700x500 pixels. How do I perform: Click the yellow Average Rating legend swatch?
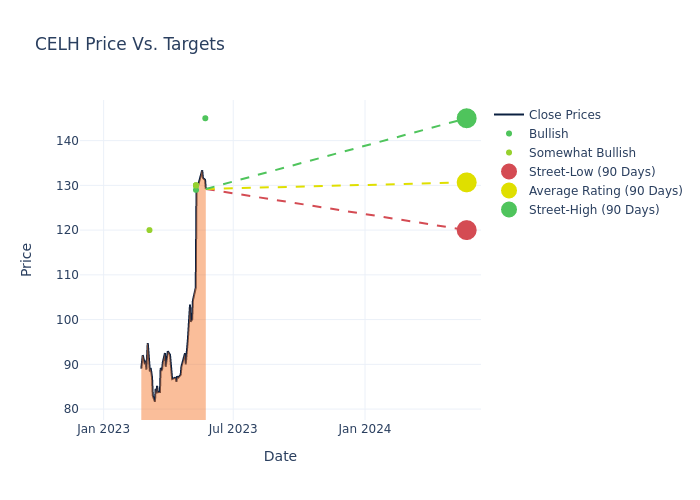(509, 191)
